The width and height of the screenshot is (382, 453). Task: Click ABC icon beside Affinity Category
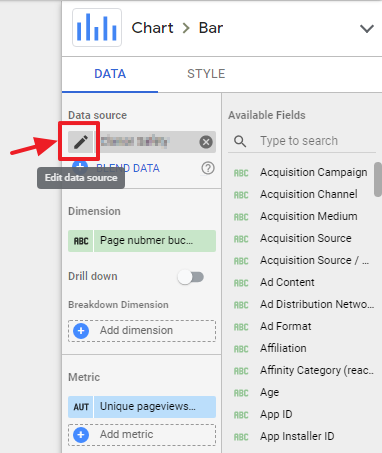tap(241, 371)
